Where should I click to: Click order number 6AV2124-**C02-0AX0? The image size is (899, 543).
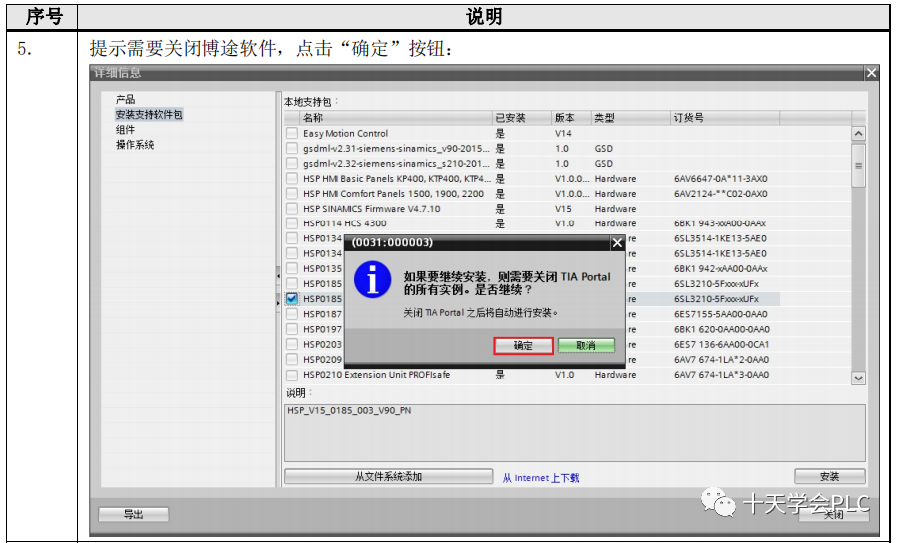pos(721,194)
